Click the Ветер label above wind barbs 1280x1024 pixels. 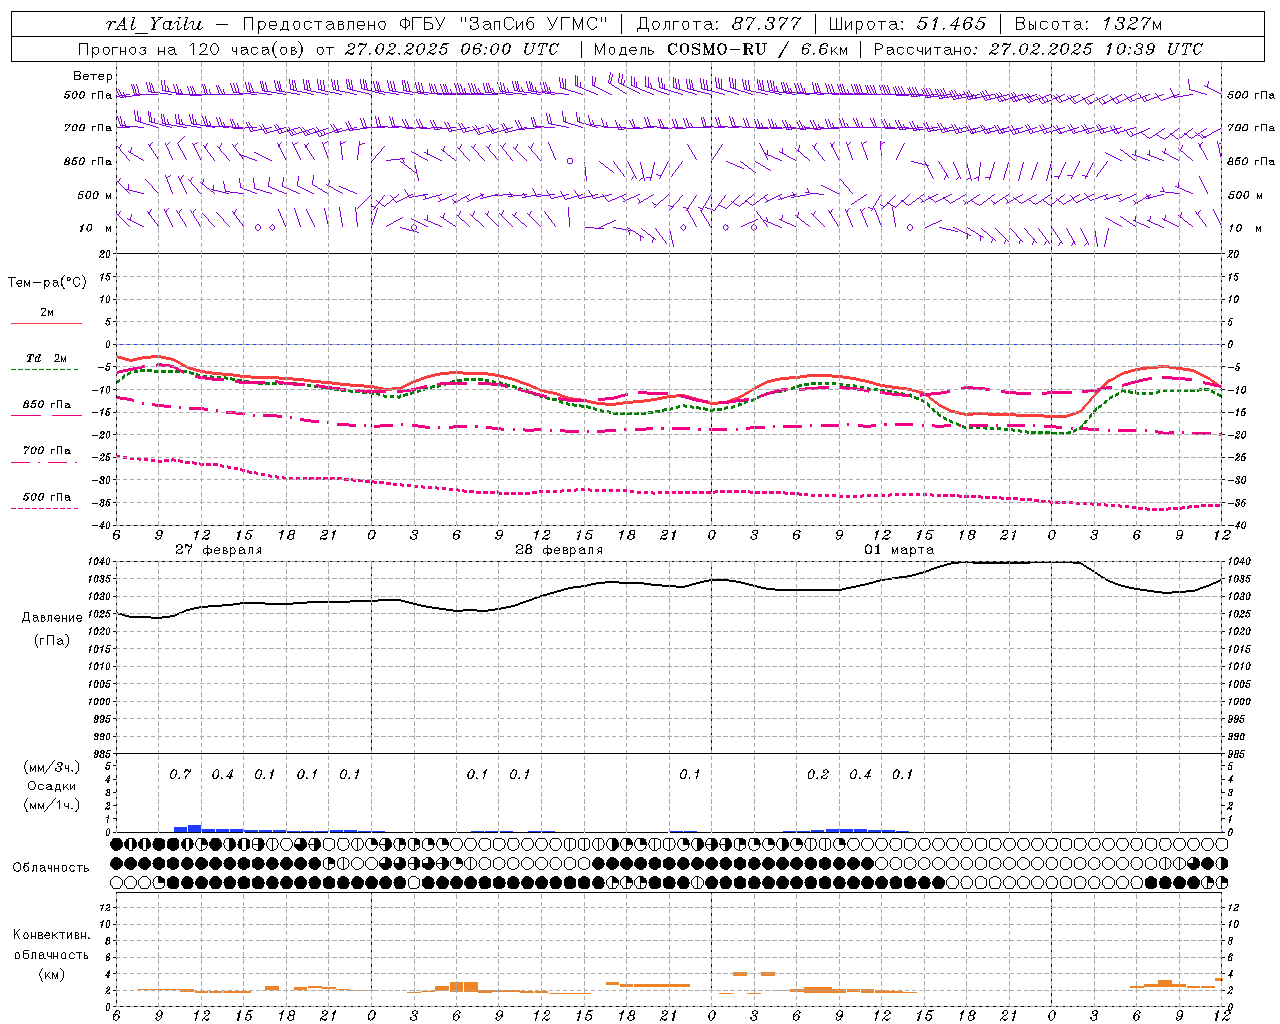[93, 76]
